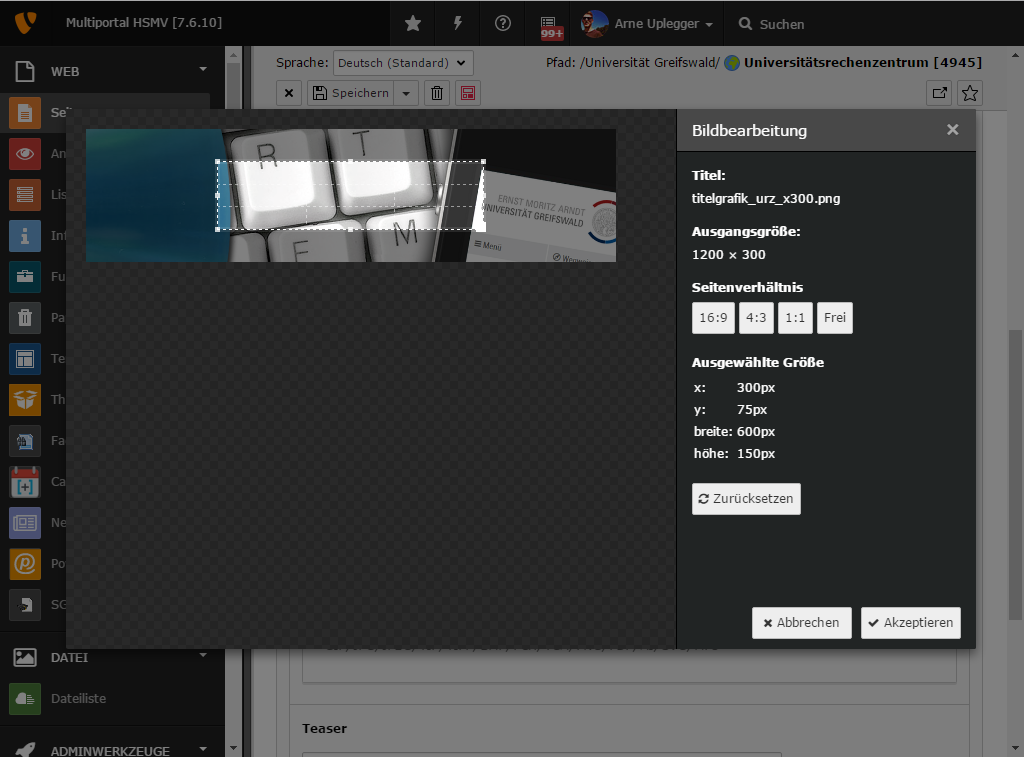
Task: Click Zurücksetzen to reset the crop
Action: (746, 498)
